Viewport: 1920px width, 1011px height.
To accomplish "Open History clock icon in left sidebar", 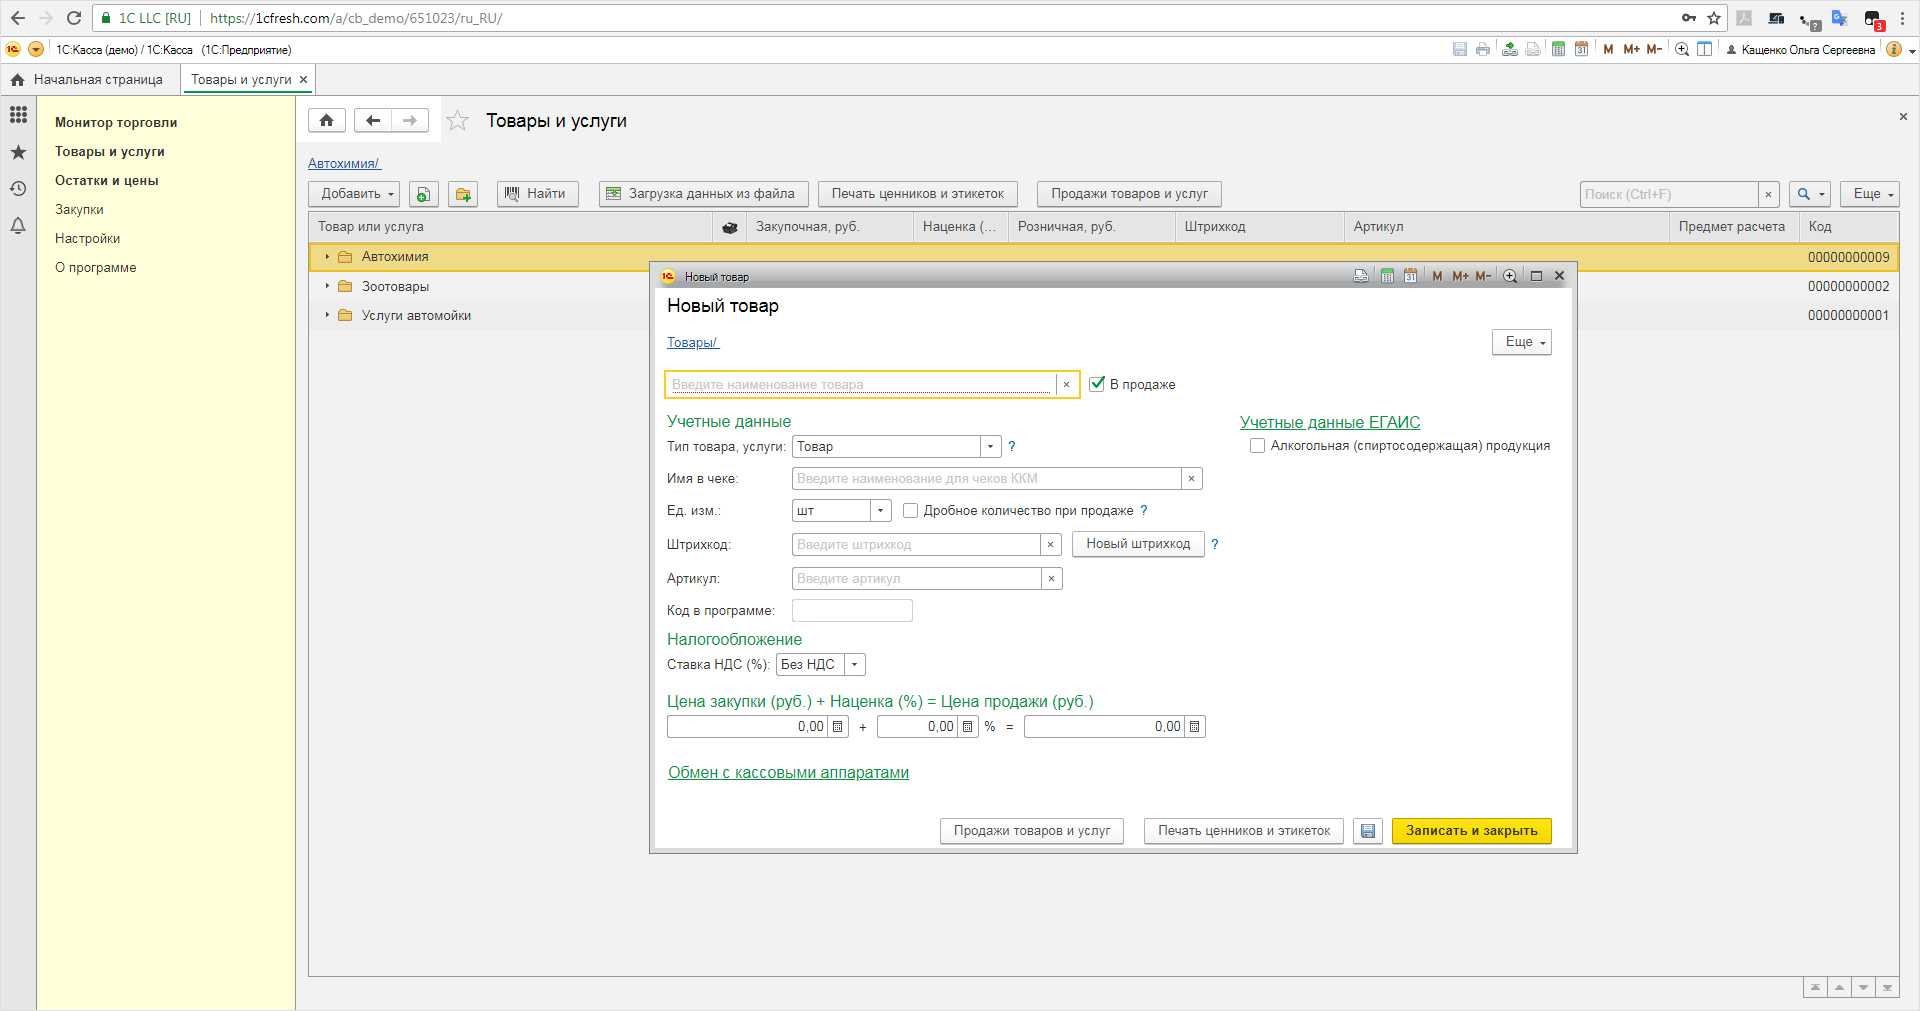I will (18, 189).
